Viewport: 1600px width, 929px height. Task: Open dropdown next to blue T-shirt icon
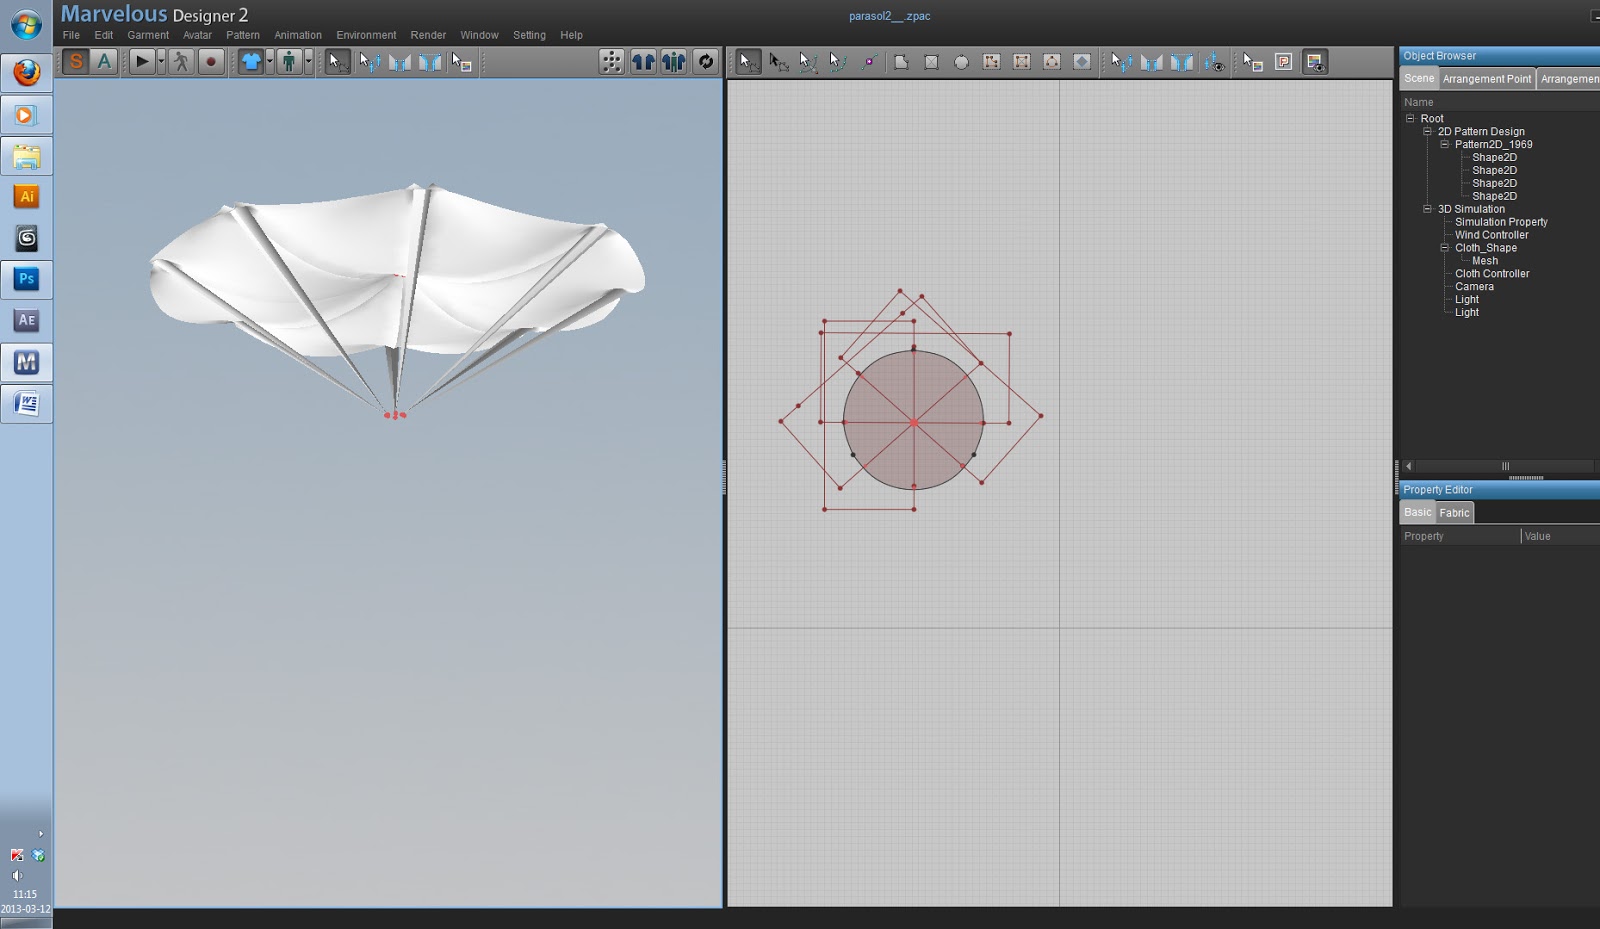pyautogui.click(x=270, y=62)
